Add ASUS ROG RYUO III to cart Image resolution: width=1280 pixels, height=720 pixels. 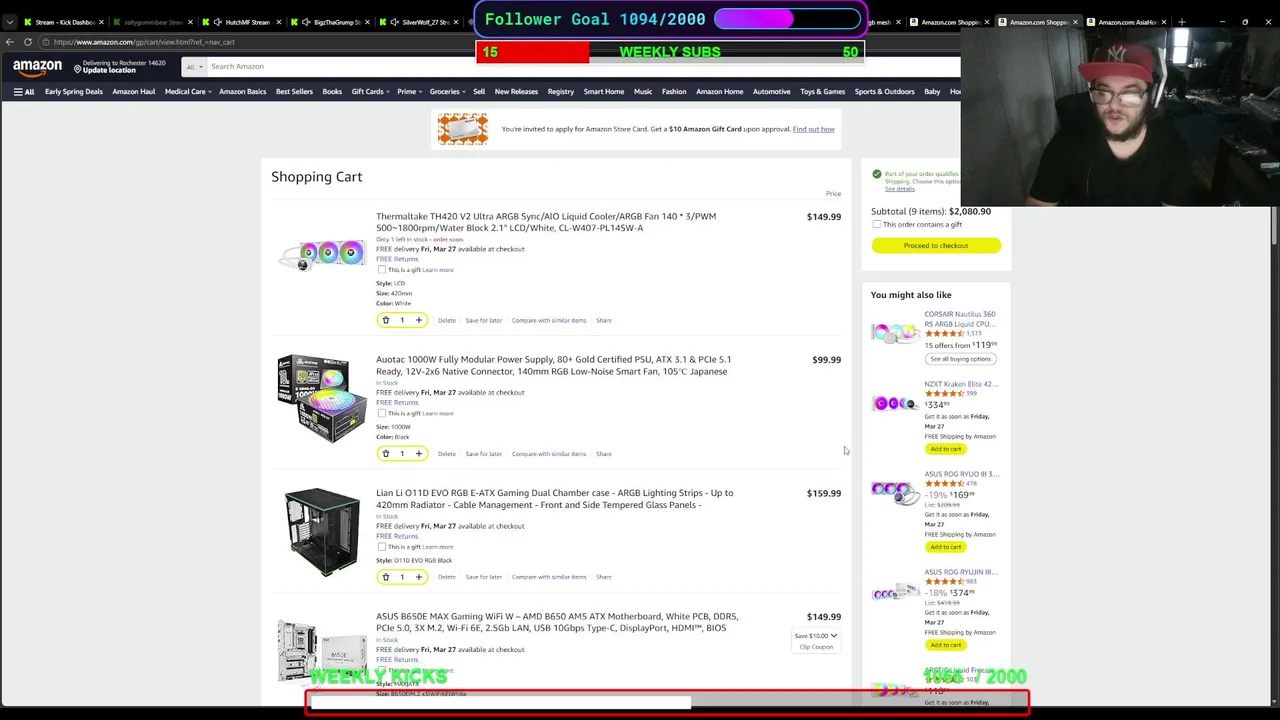tap(945, 547)
